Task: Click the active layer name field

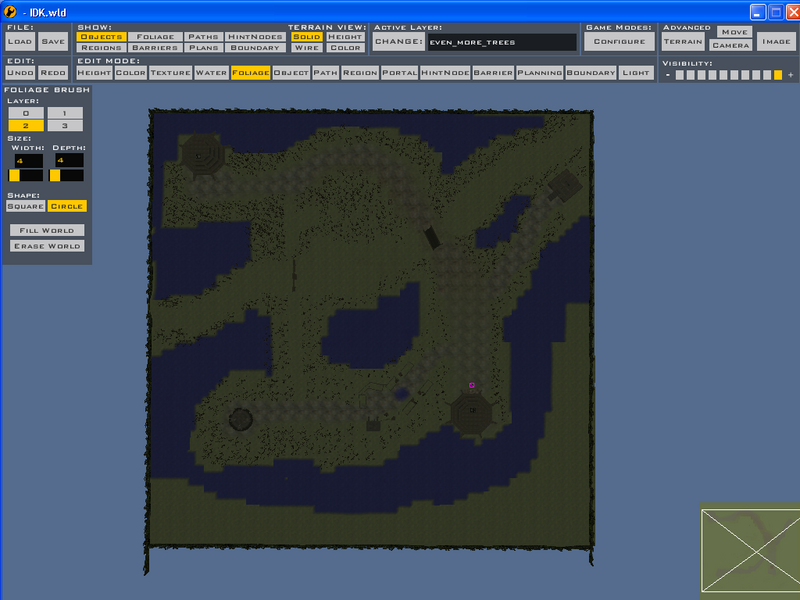Action: [502, 42]
